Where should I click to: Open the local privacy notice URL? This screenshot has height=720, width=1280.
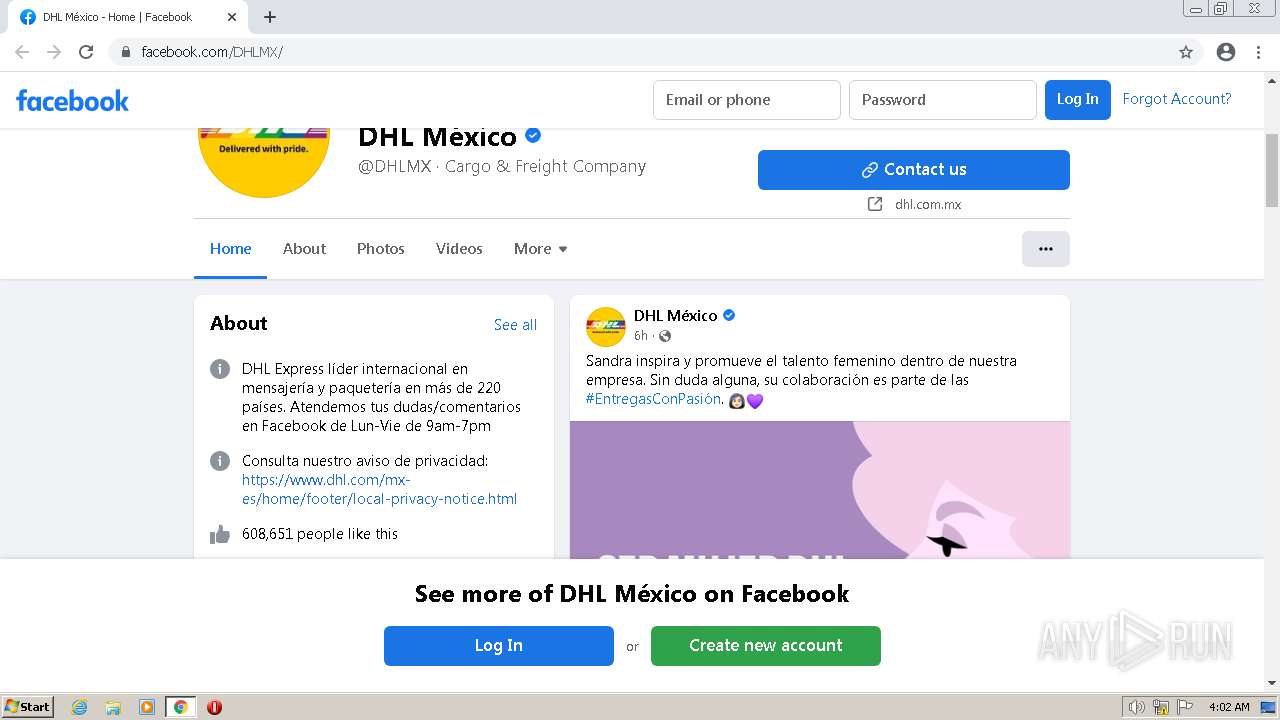[x=379, y=489]
